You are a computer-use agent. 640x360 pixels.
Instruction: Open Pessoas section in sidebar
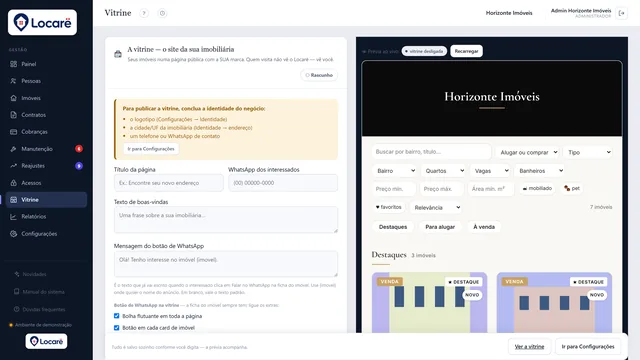(46, 81)
